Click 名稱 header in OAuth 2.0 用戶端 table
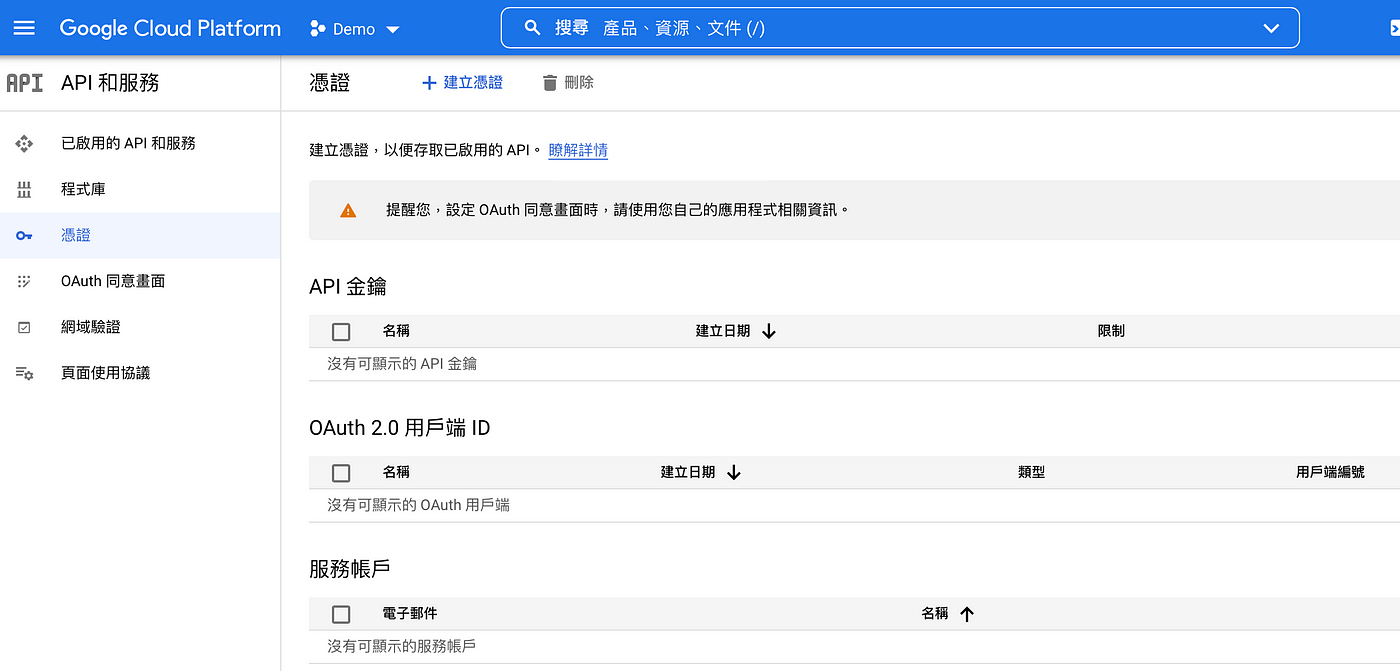 pyautogui.click(x=396, y=472)
